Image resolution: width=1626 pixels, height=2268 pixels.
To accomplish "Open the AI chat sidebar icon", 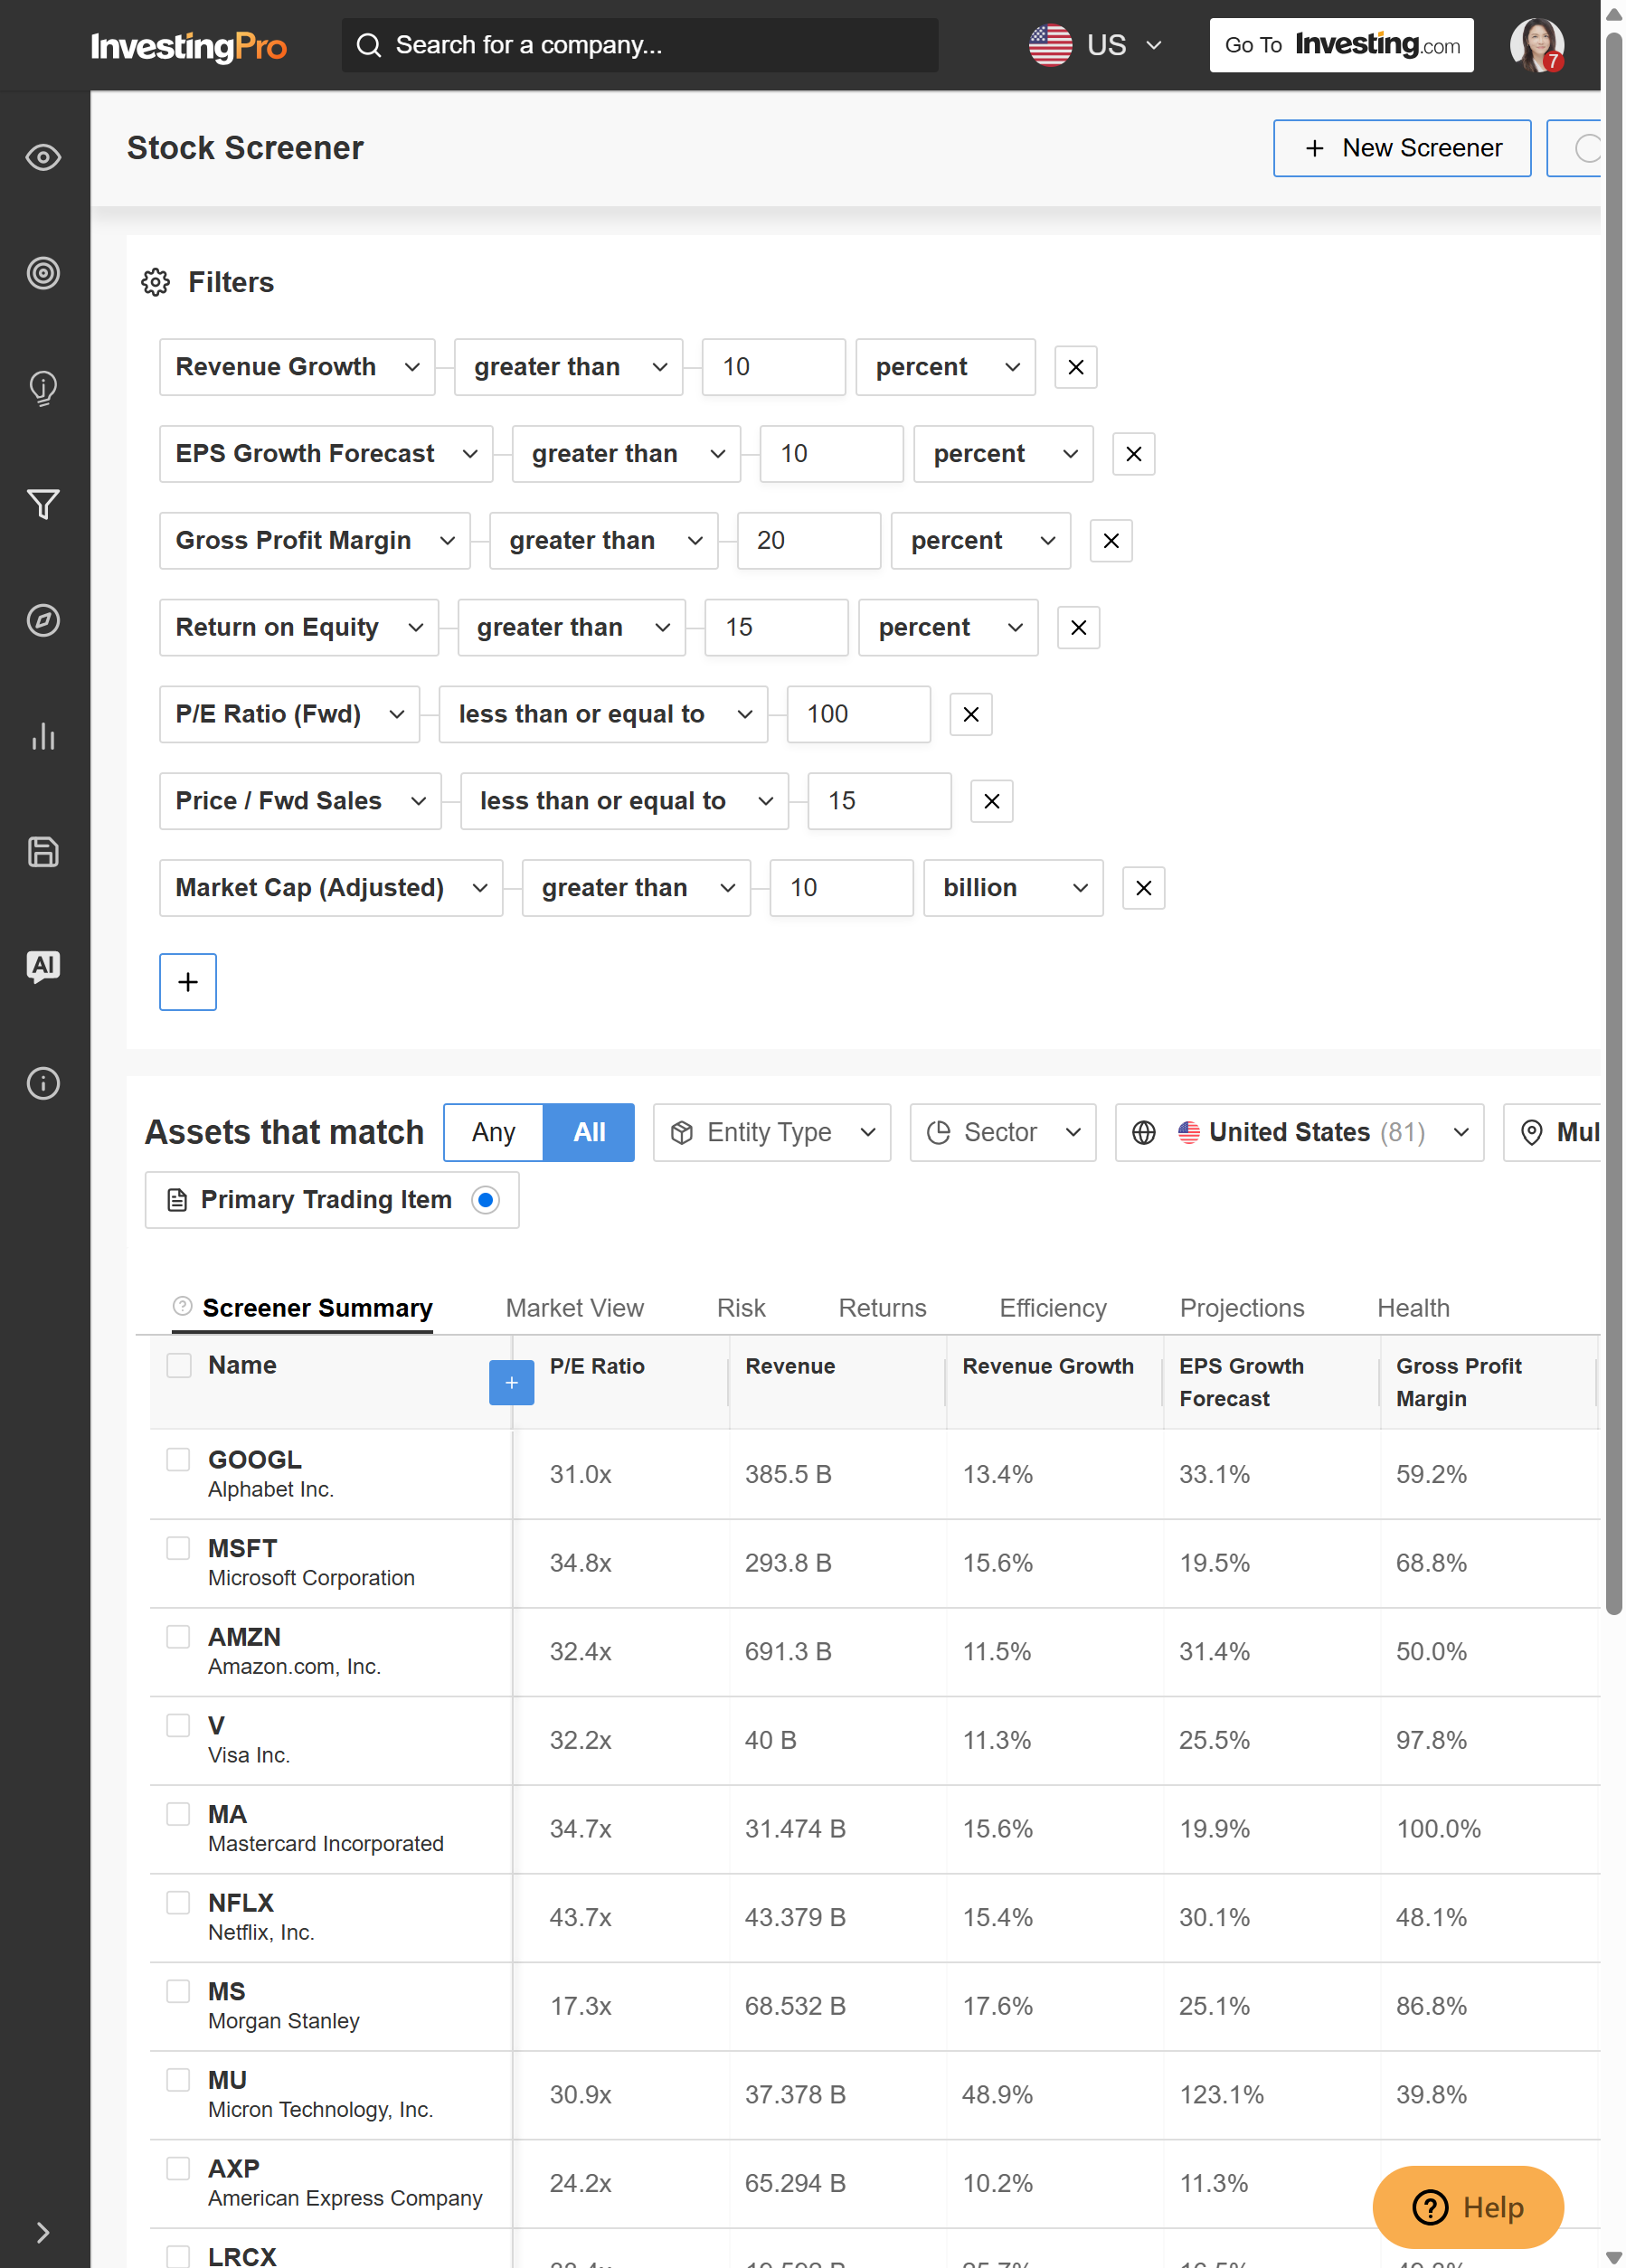I will (43, 967).
